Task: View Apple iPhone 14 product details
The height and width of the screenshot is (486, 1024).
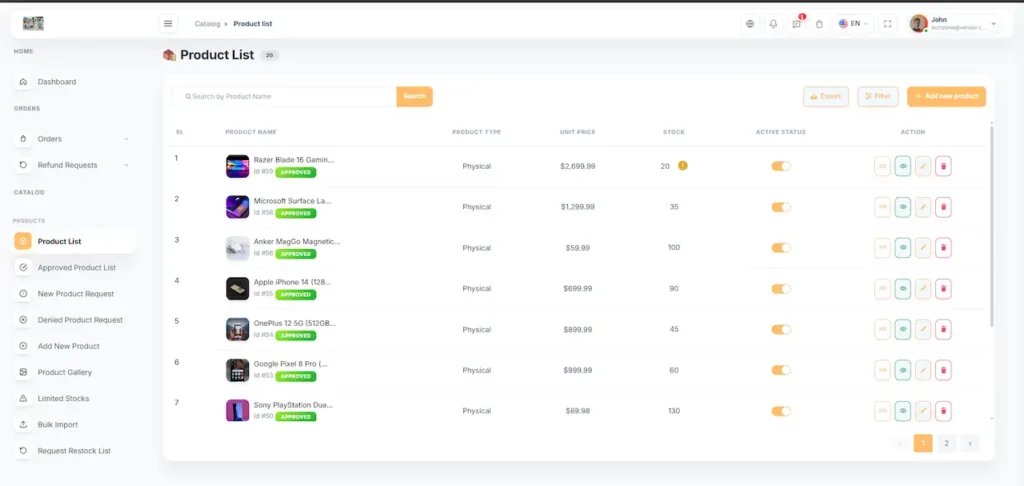Action: [903, 289]
